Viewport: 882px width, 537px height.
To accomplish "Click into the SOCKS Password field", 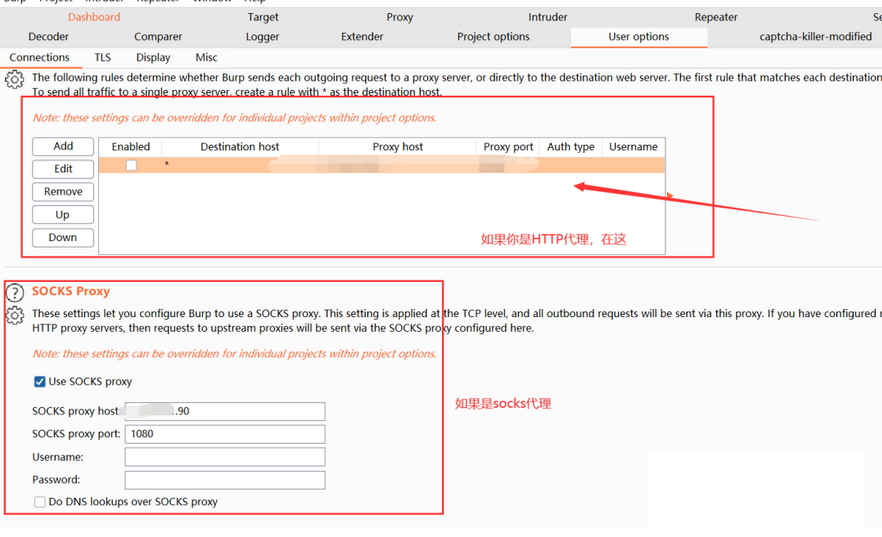I will (225, 480).
